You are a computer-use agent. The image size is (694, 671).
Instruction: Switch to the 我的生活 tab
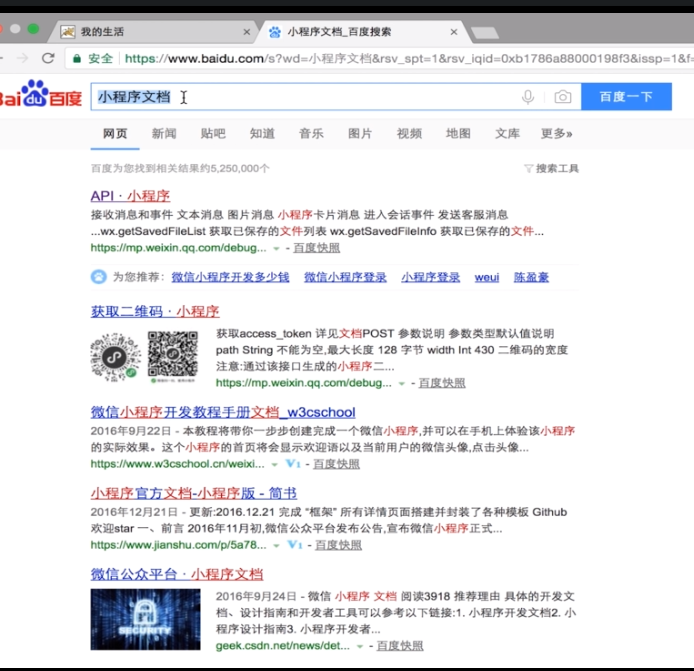pyautogui.click(x=154, y=32)
